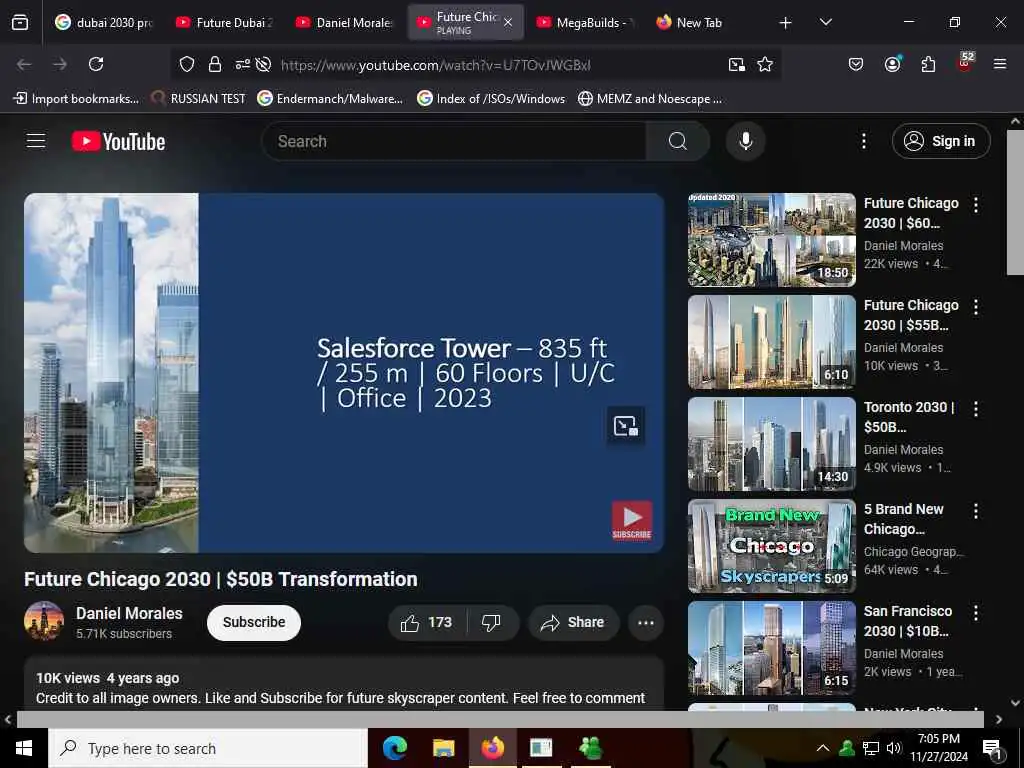Image resolution: width=1024 pixels, height=768 pixels.
Task: Open the Firefox account icon
Action: click(892, 64)
